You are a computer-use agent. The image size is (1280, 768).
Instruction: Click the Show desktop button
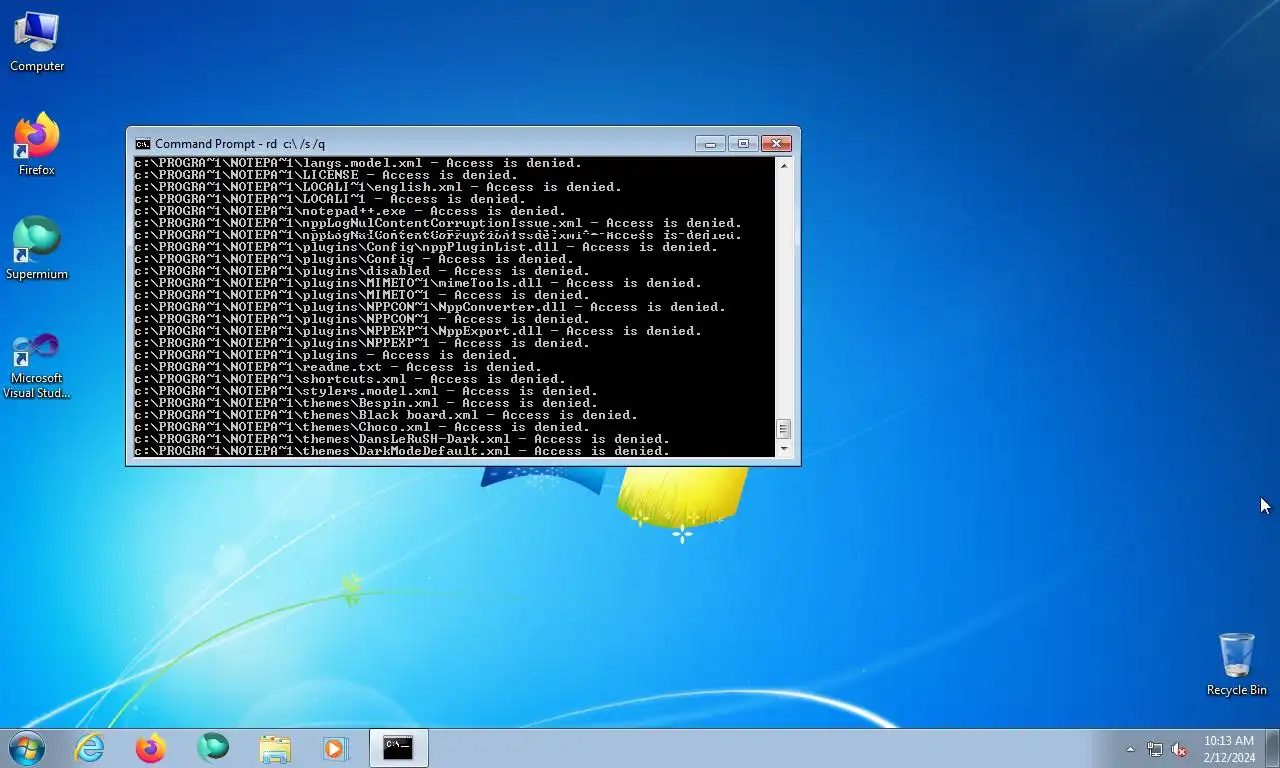click(1272, 748)
